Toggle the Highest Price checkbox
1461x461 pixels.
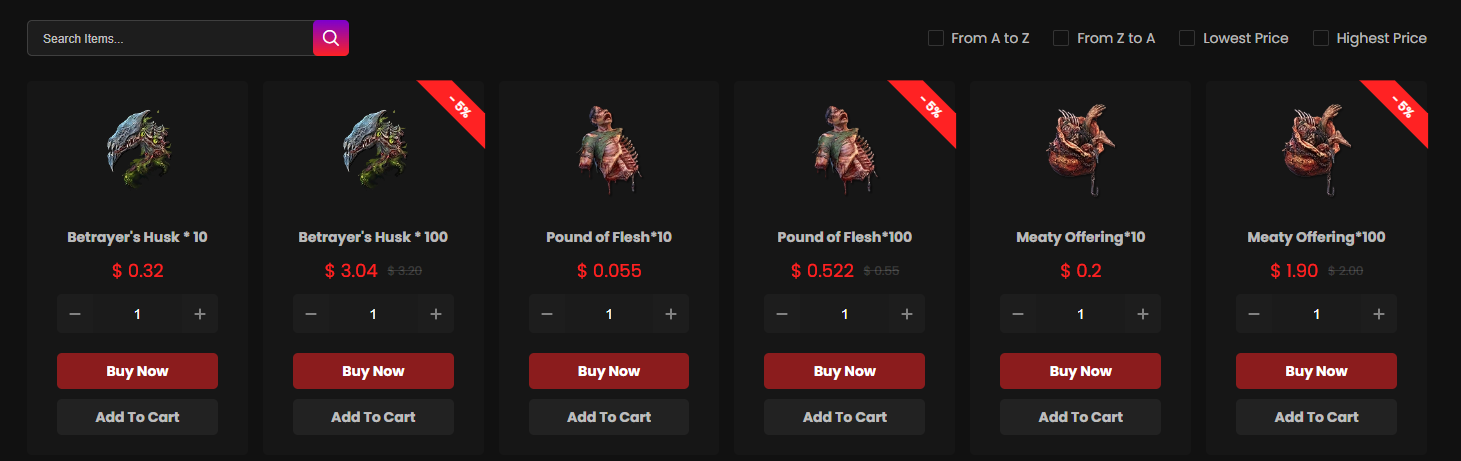[1321, 38]
